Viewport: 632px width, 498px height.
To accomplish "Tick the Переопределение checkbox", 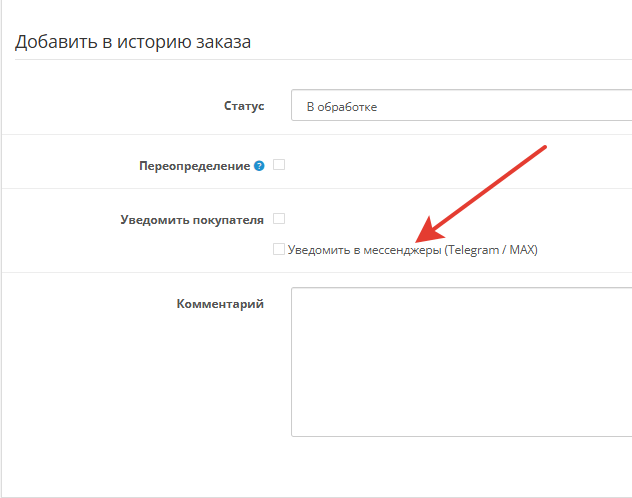I will (x=279, y=165).
